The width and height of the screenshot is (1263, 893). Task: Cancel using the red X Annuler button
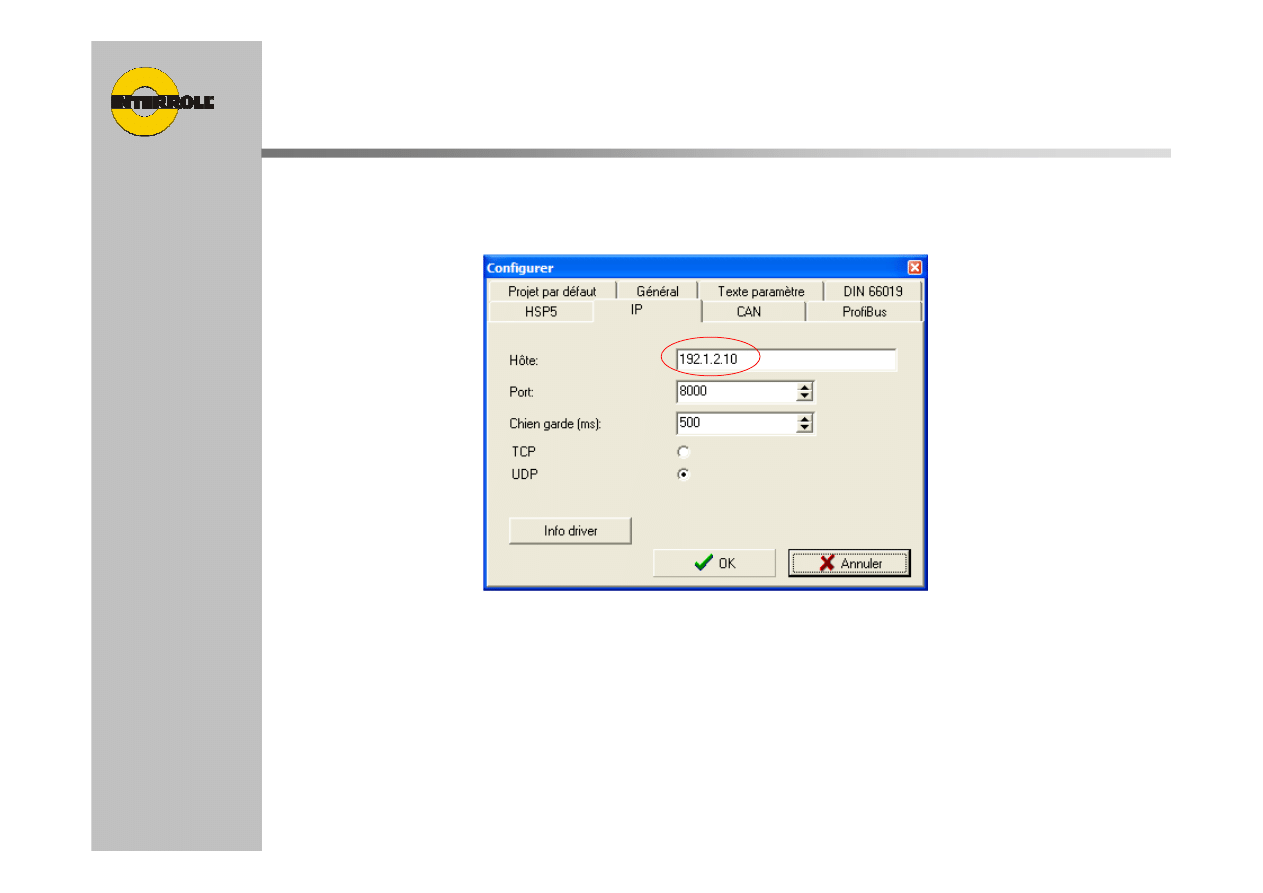[x=849, y=563]
